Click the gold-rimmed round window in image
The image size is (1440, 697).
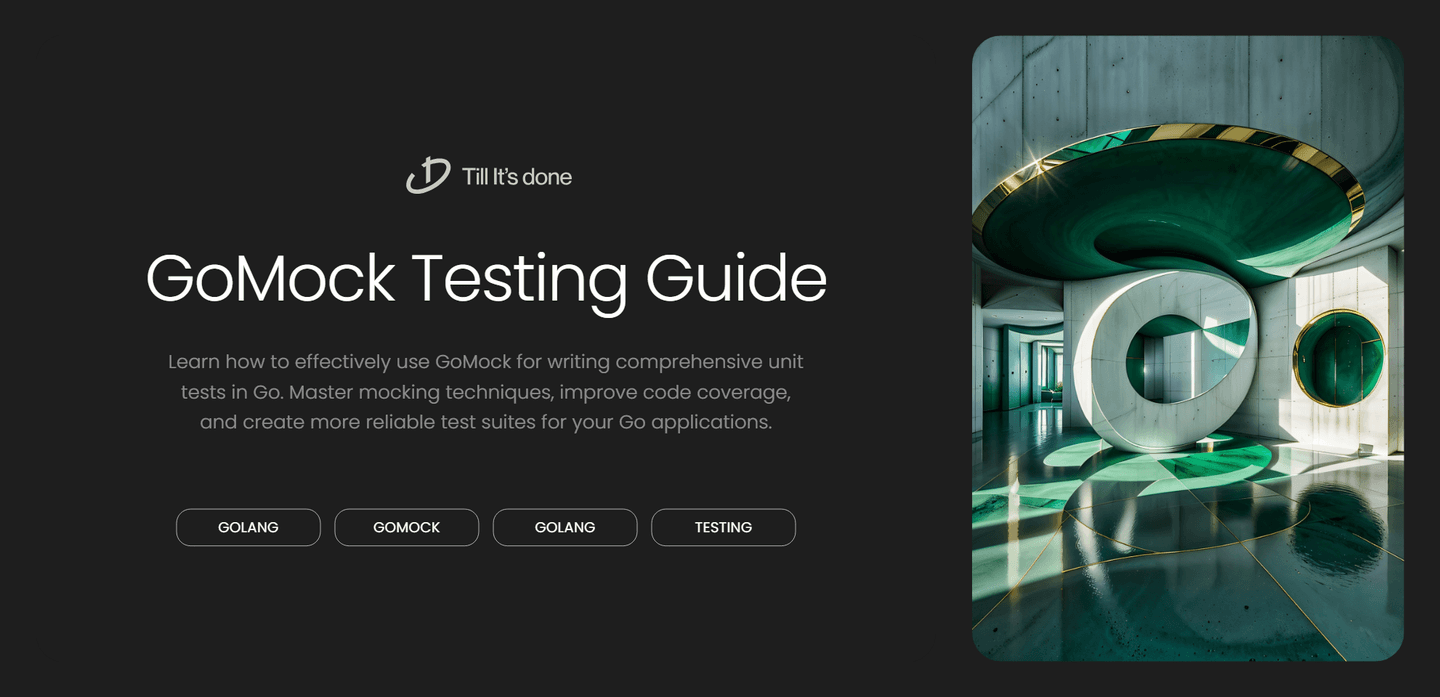coord(1338,358)
